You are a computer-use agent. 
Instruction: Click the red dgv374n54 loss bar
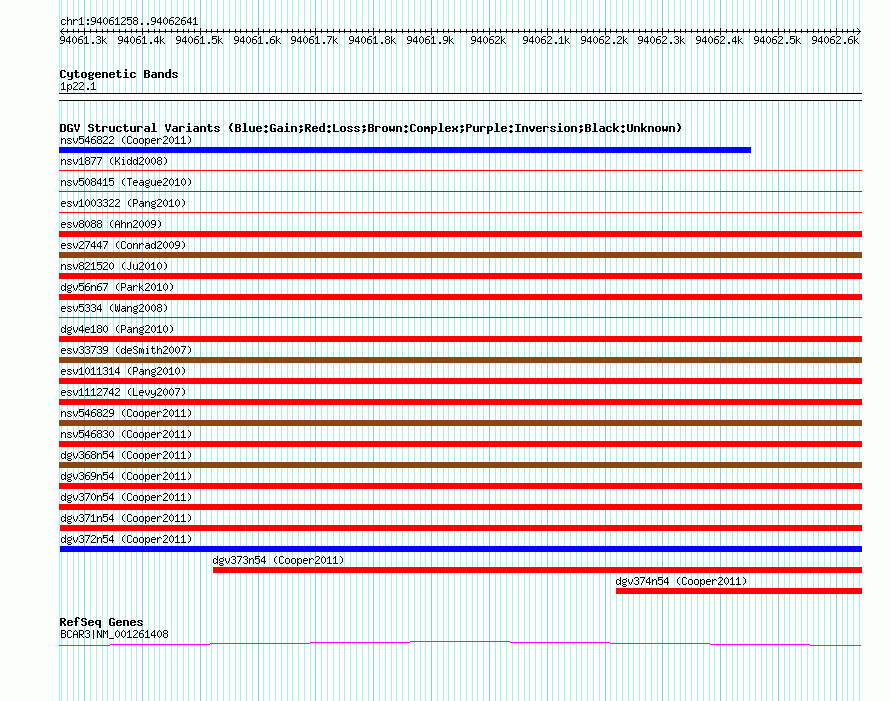(739, 591)
